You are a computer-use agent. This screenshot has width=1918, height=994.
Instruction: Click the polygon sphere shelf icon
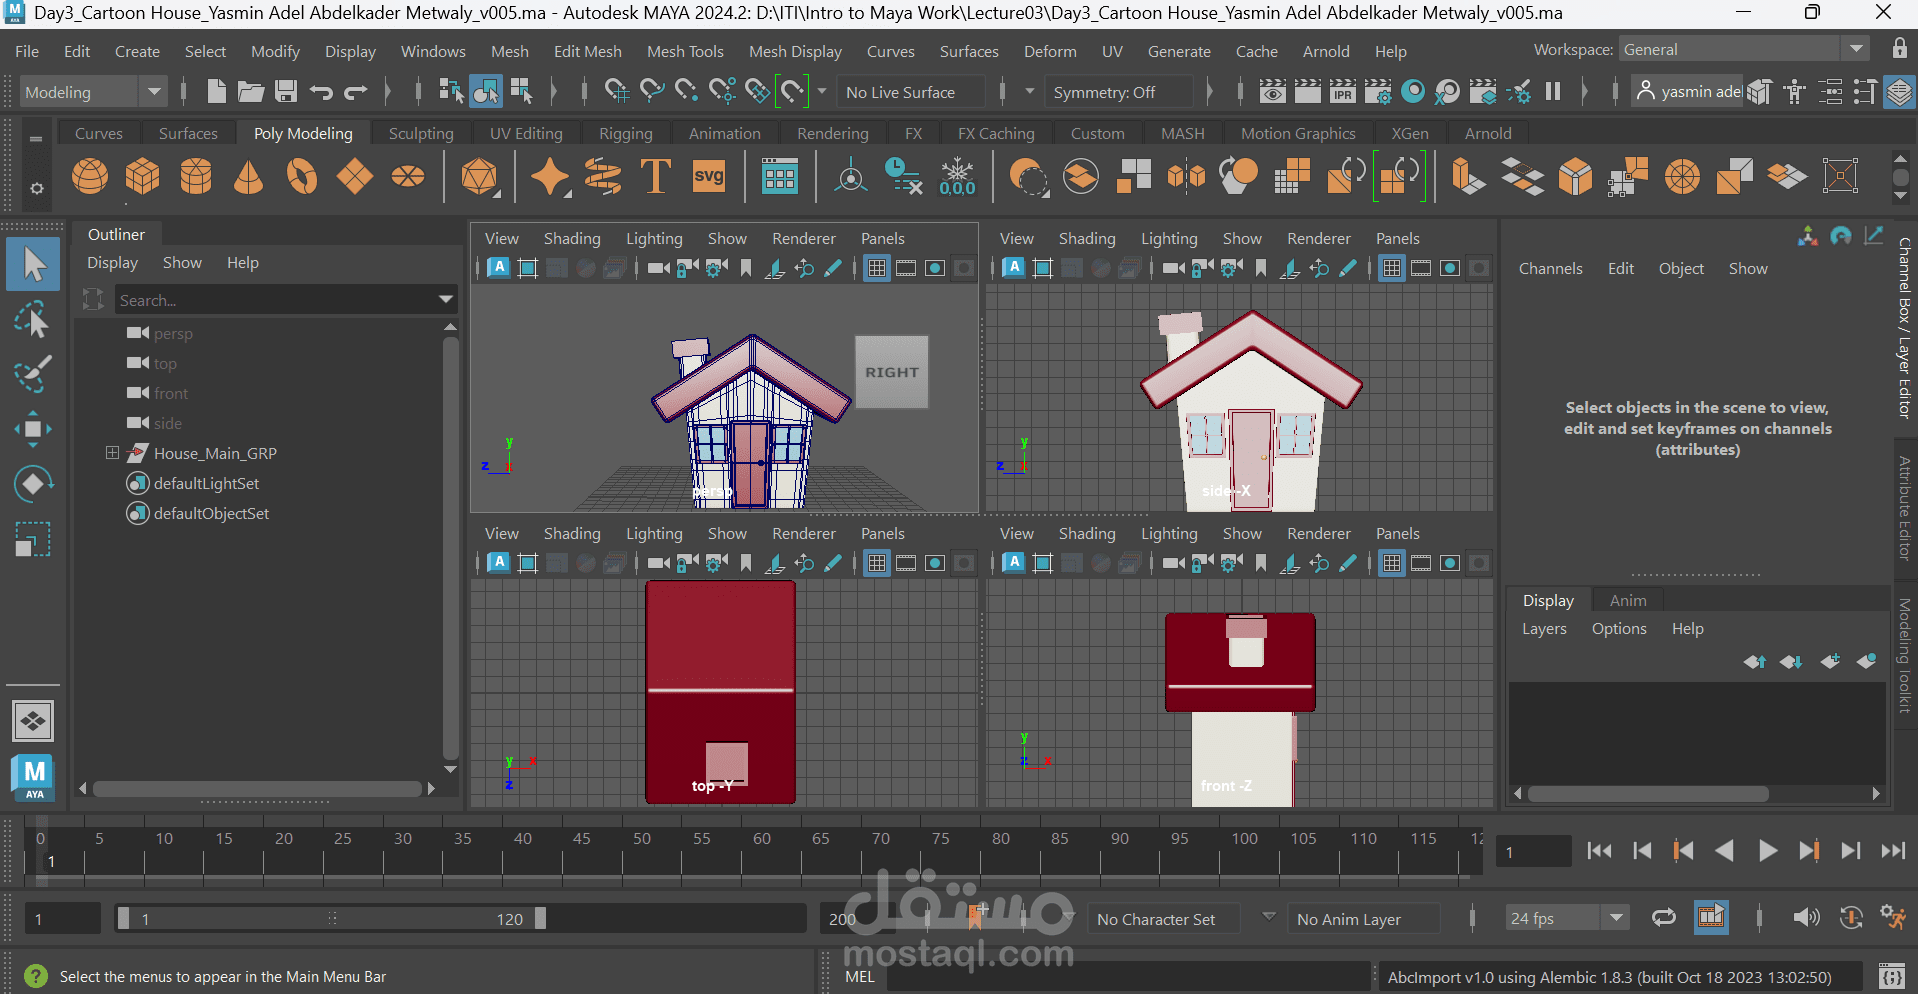90,177
